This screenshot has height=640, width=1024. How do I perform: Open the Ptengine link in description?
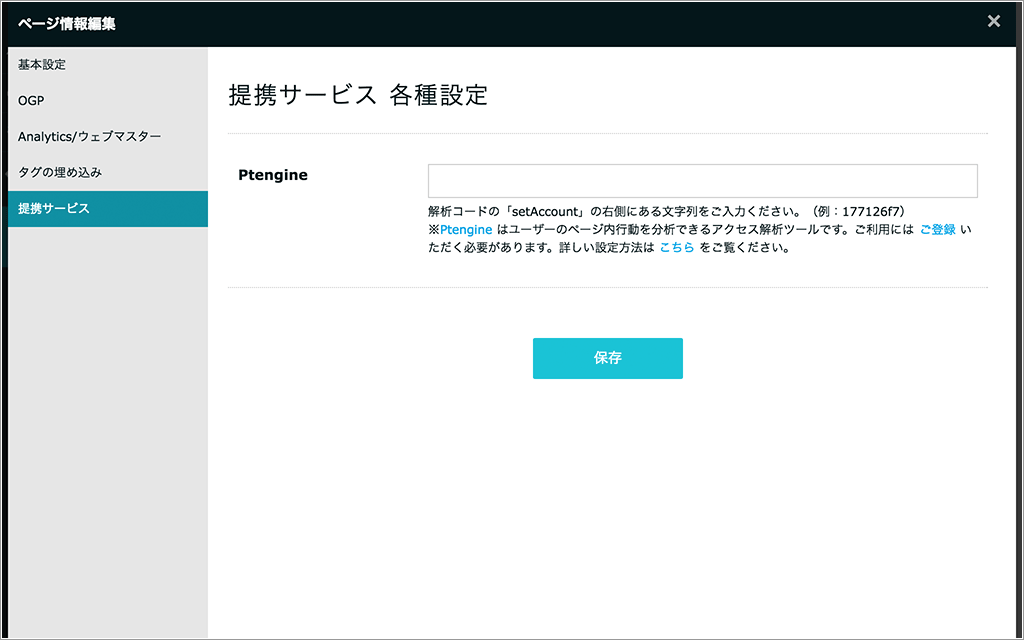click(466, 230)
